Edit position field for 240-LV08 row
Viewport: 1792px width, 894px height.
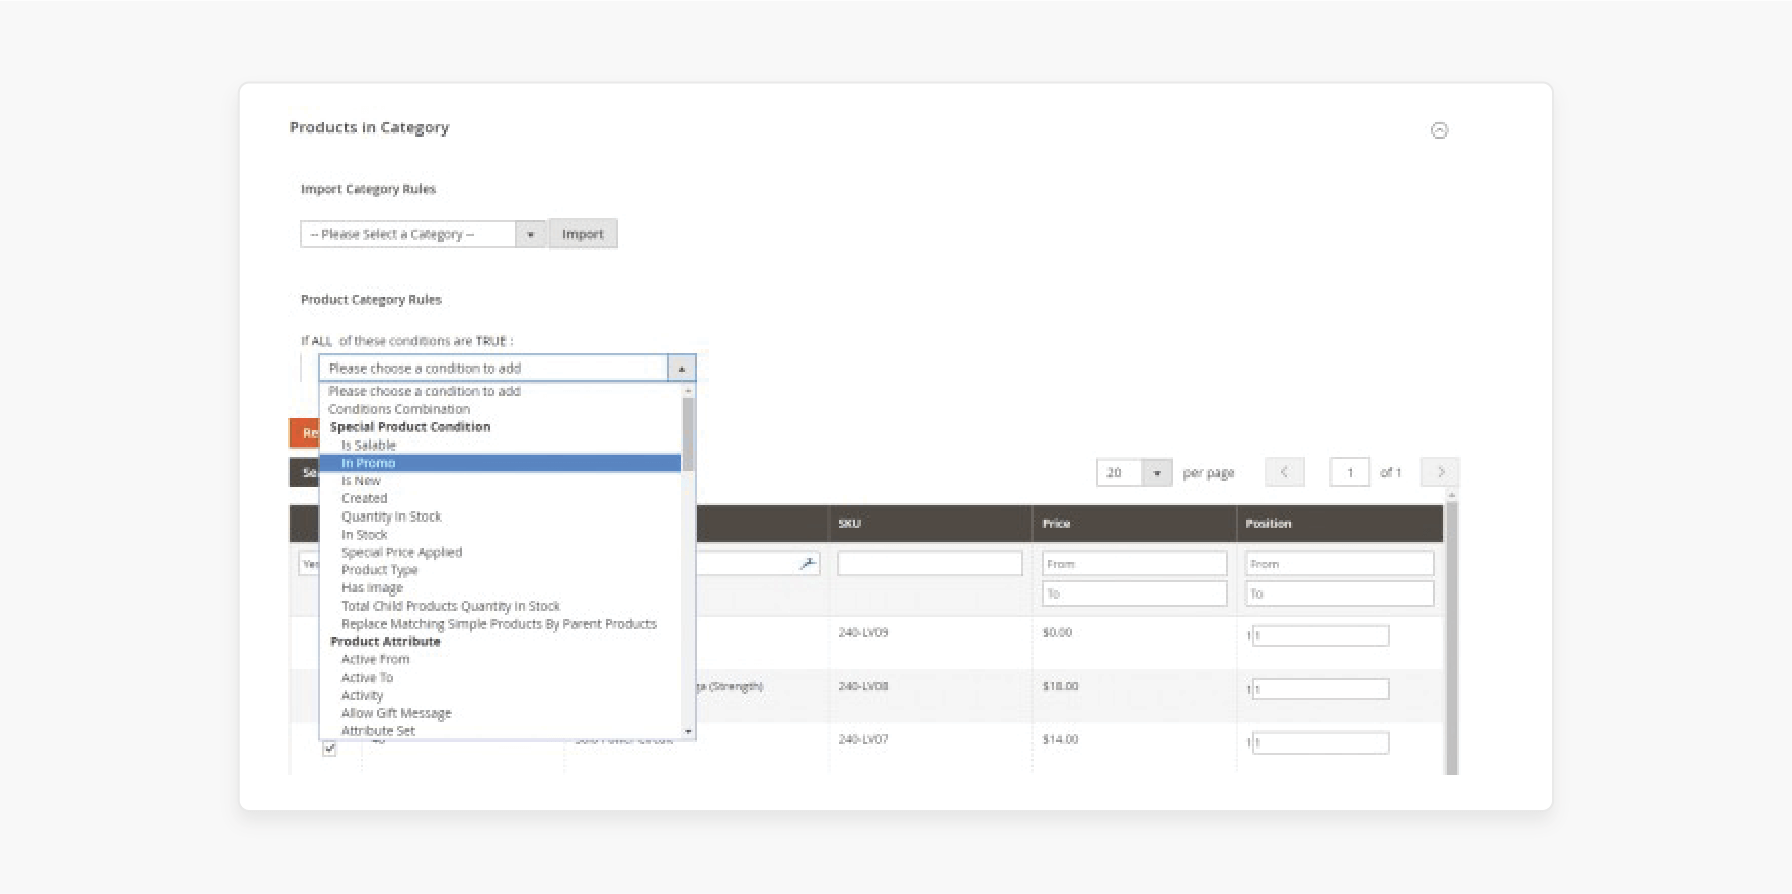coord(1320,689)
